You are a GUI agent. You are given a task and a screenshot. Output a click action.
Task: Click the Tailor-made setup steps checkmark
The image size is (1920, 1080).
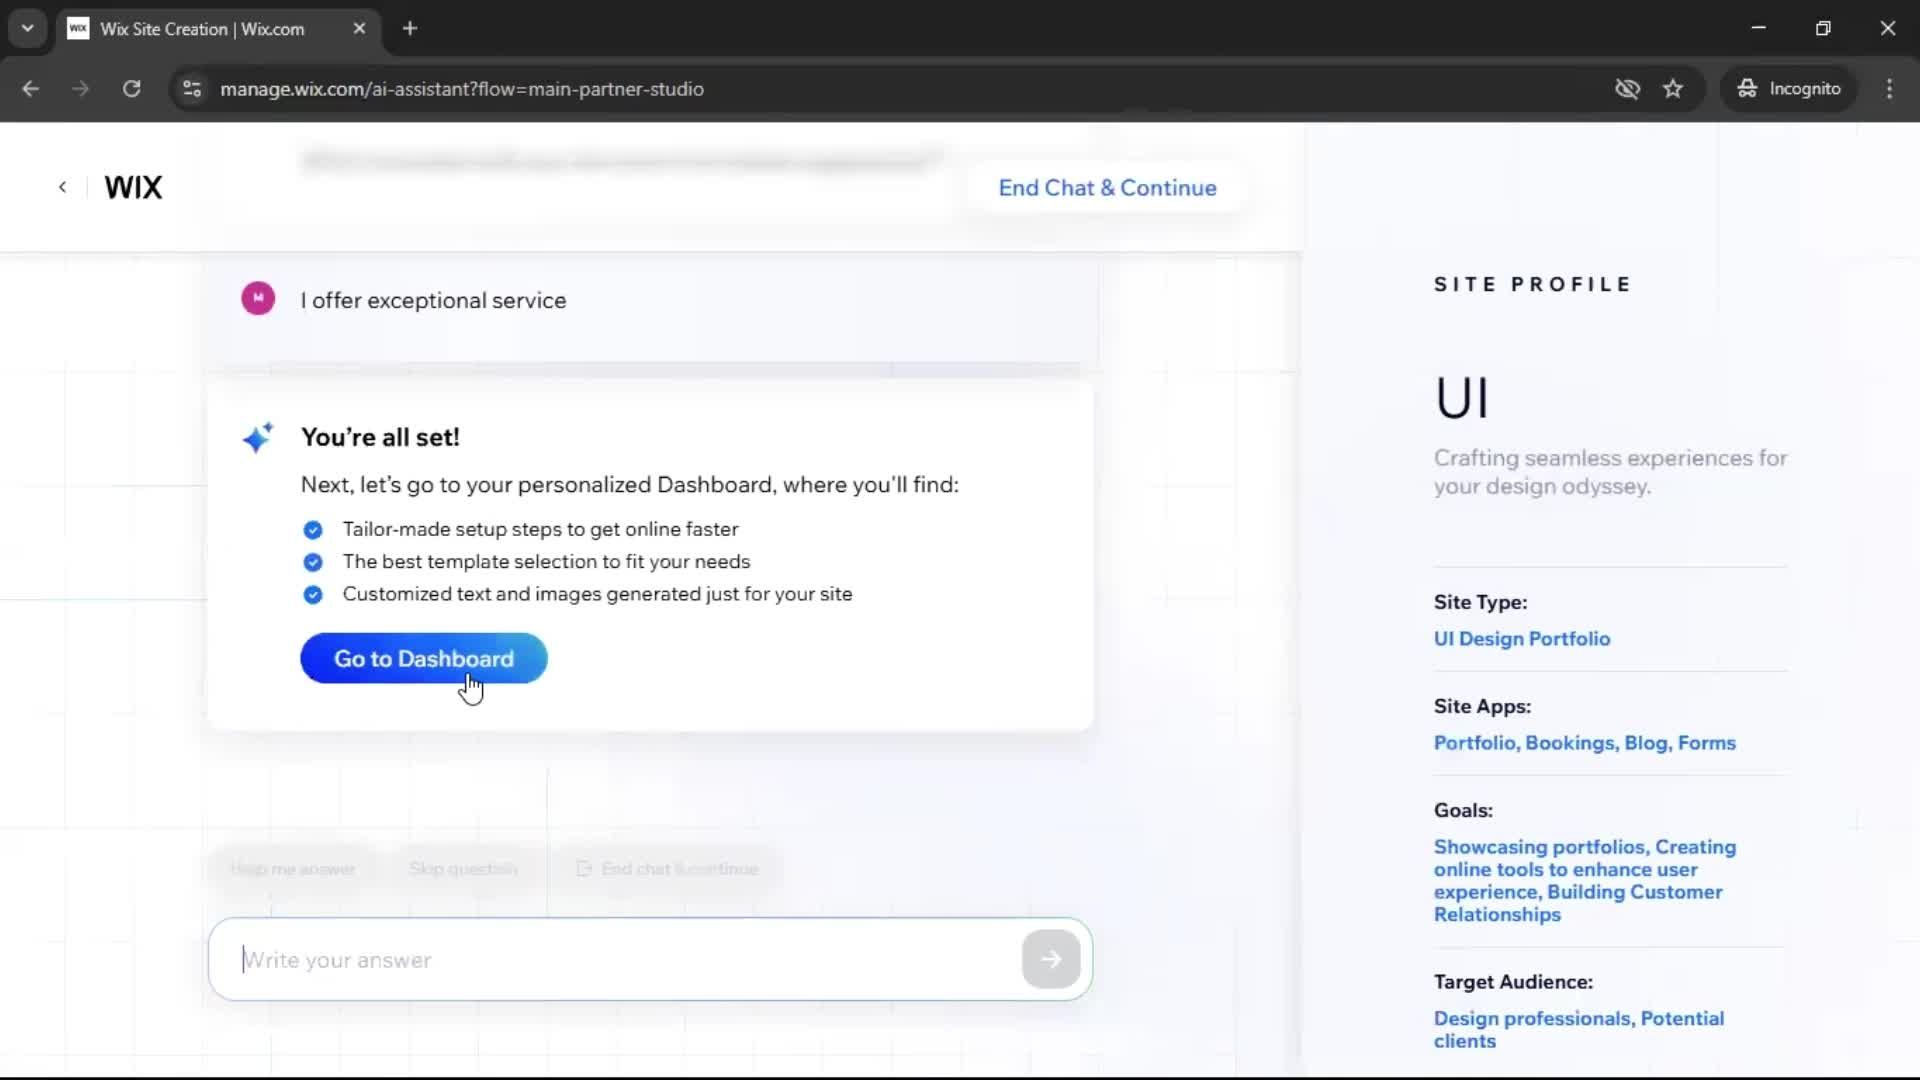click(x=313, y=530)
